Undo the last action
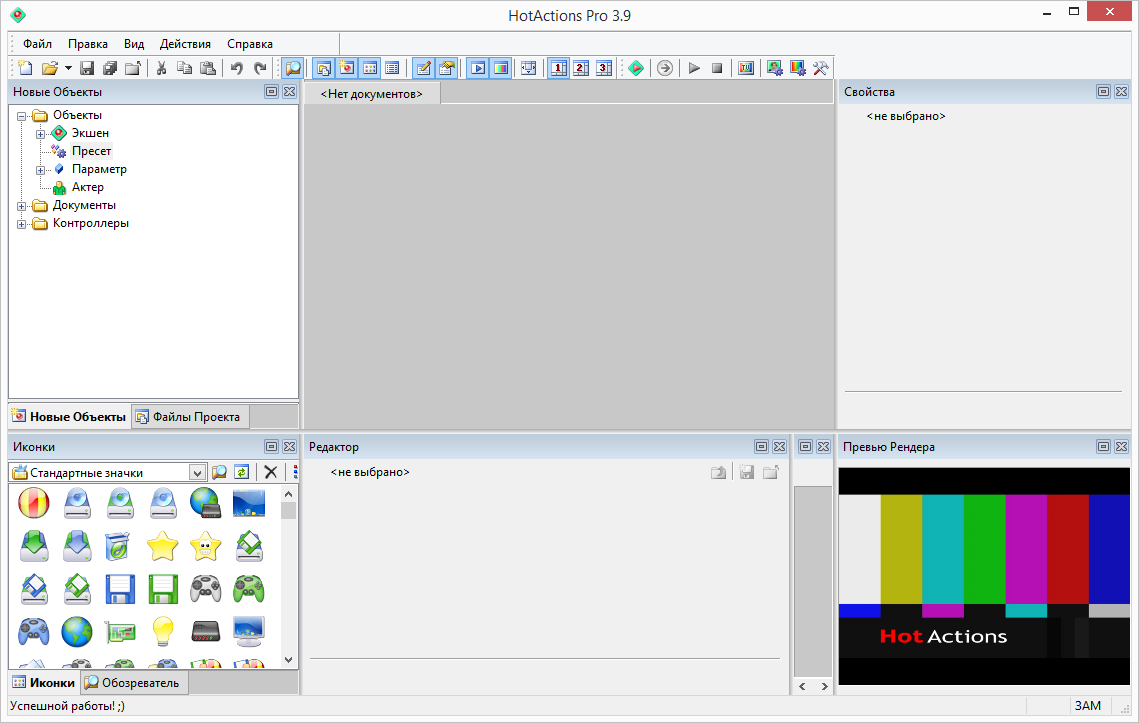The height and width of the screenshot is (723, 1139). [237, 68]
